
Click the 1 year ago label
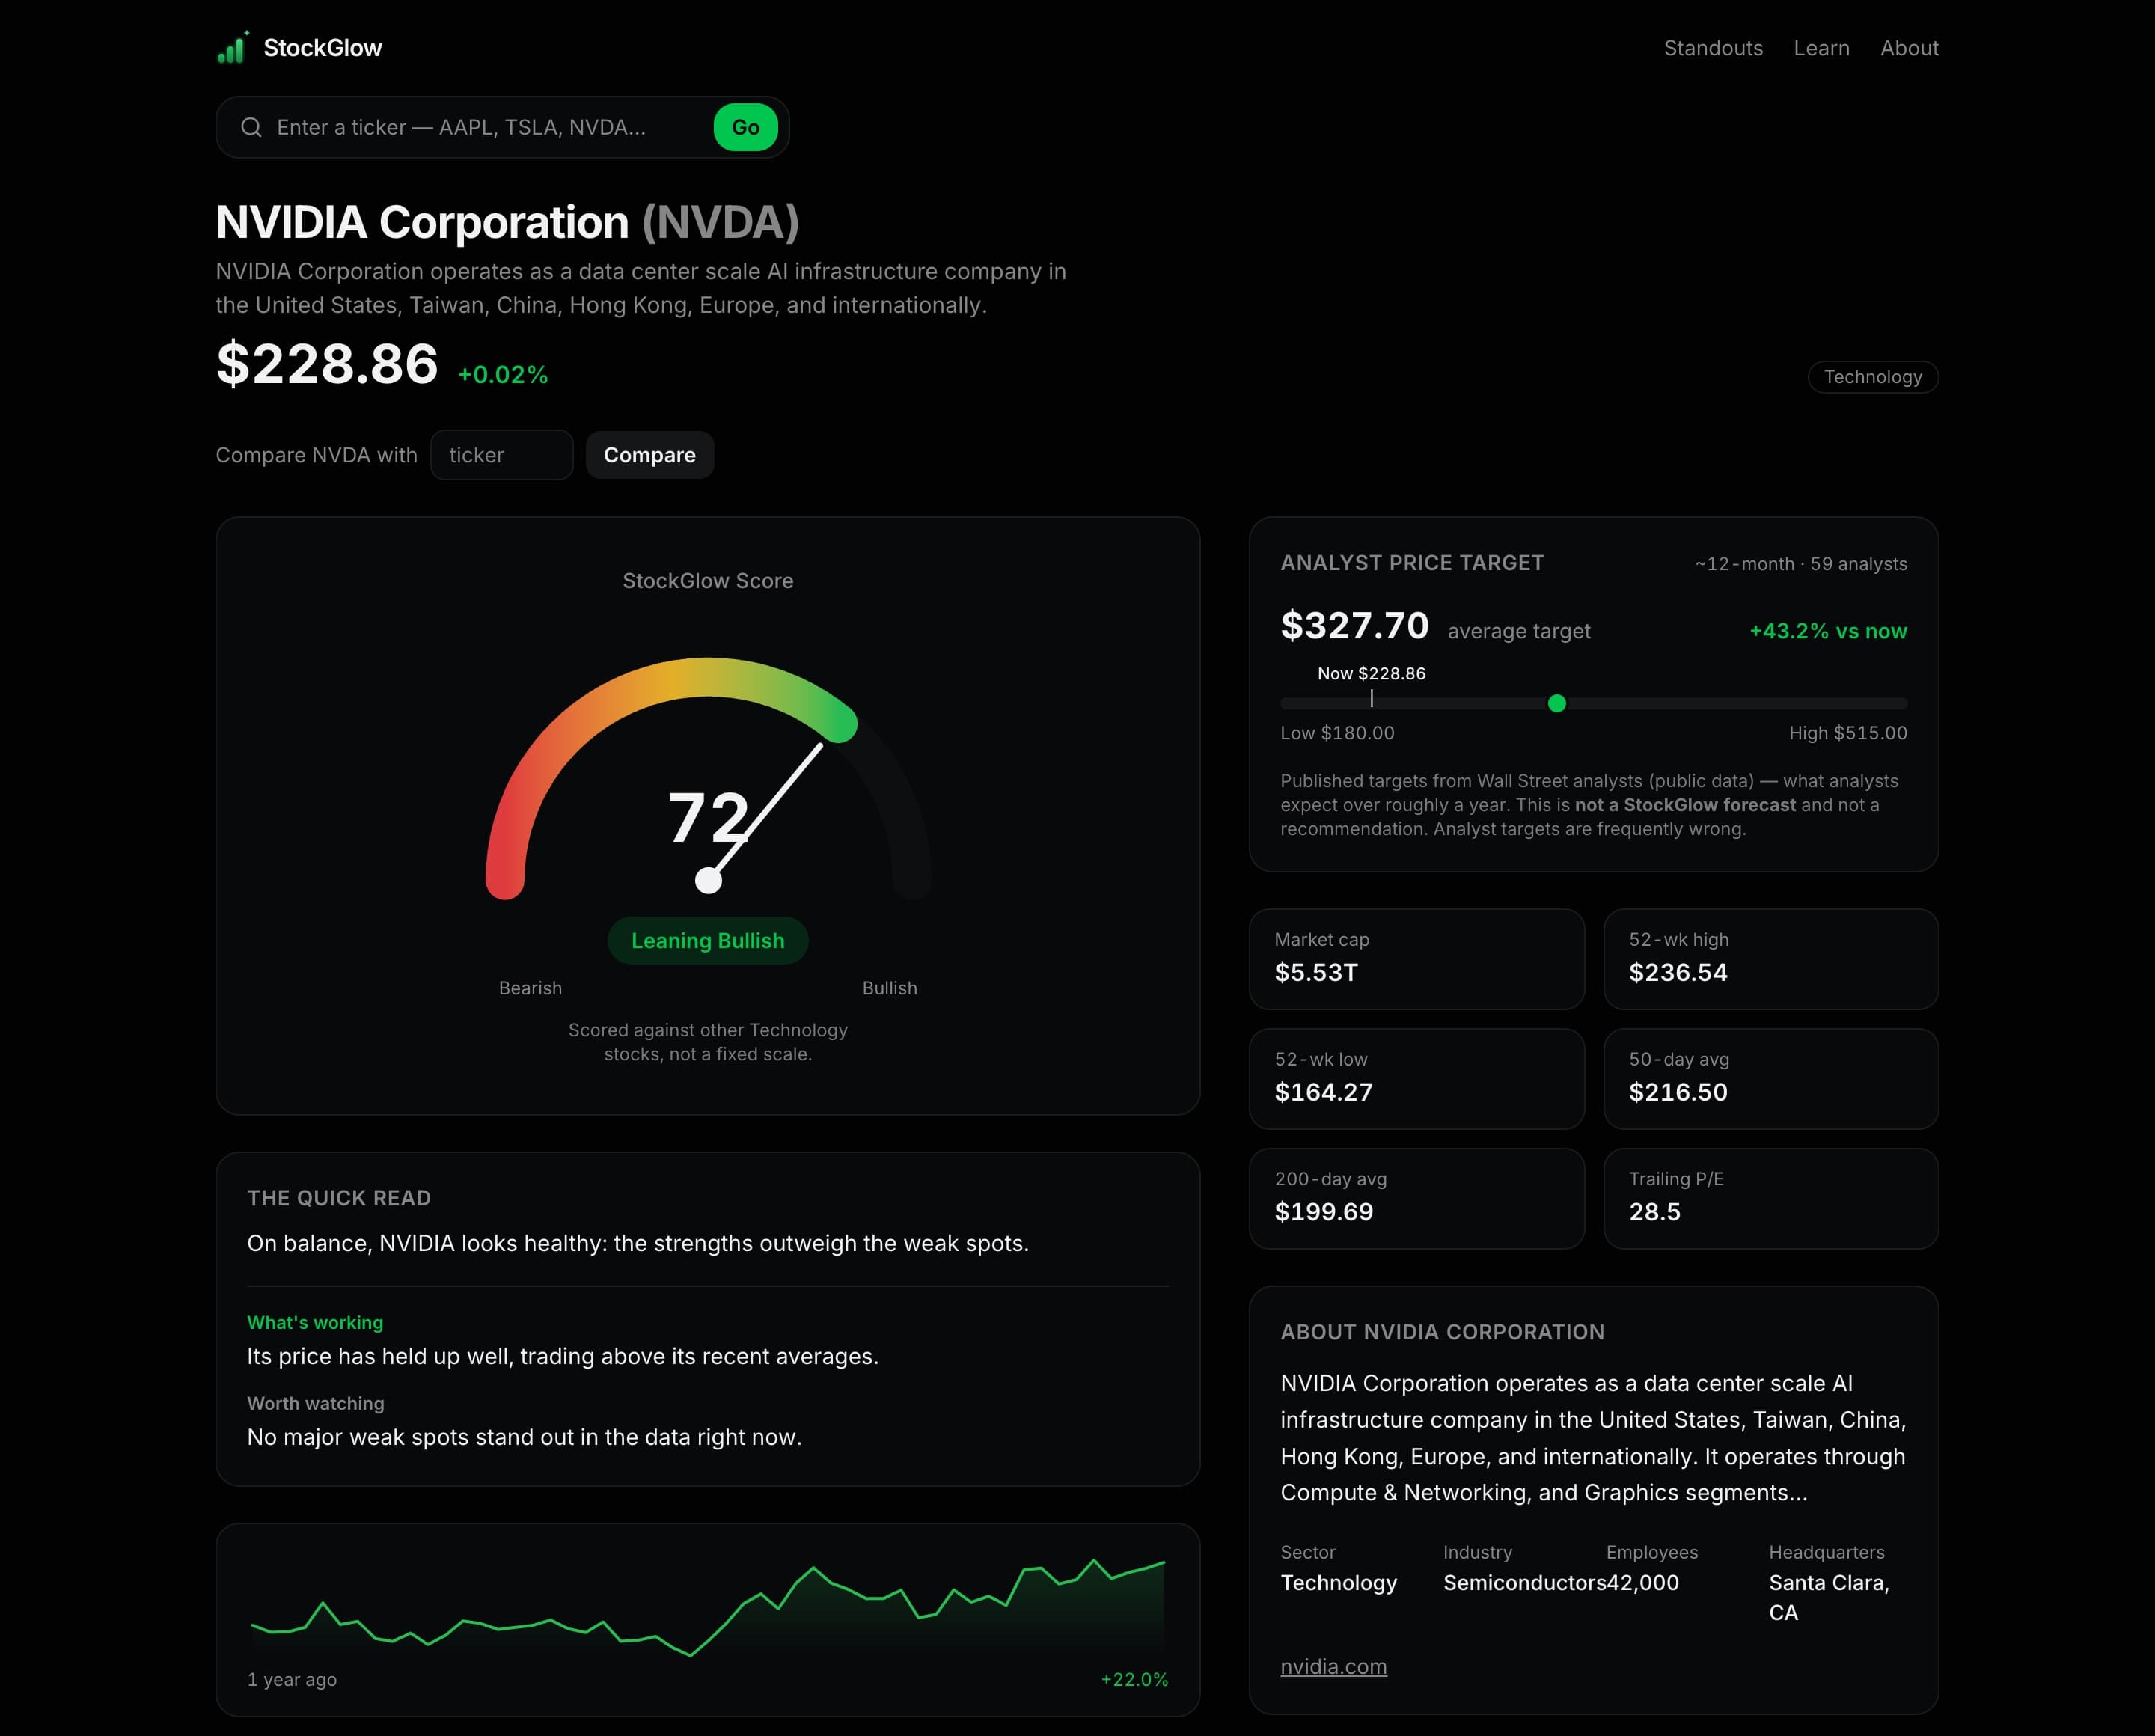point(292,1680)
